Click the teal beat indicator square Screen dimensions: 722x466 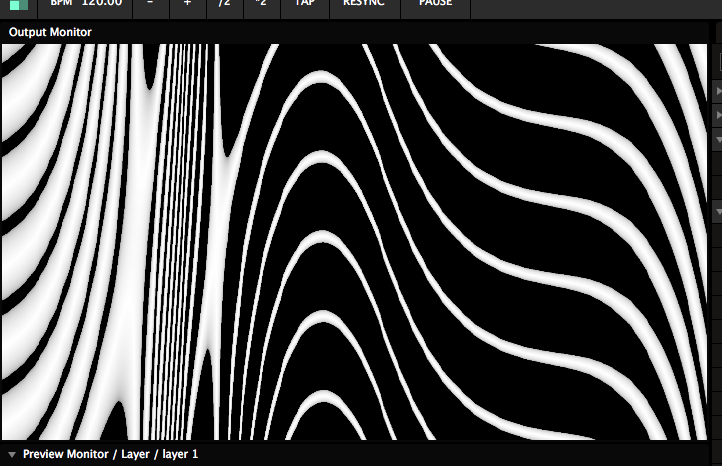19,5
